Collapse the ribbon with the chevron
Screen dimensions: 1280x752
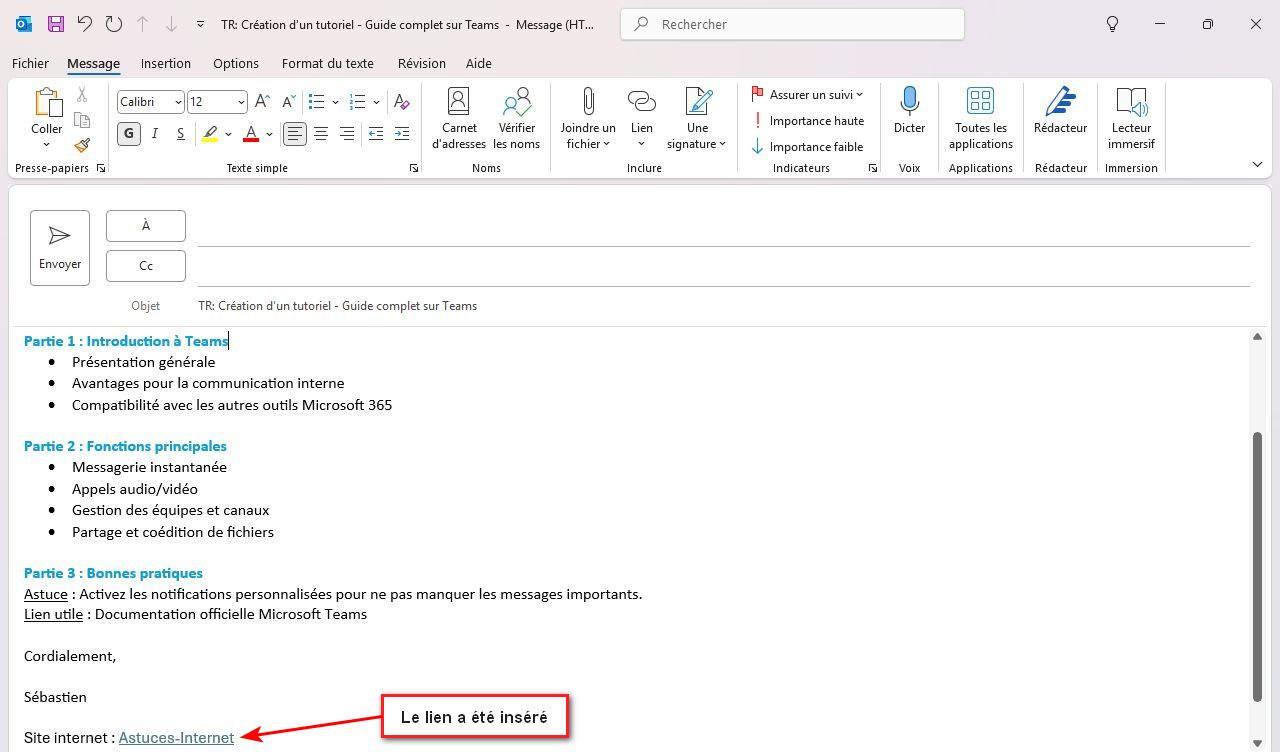(x=1257, y=164)
